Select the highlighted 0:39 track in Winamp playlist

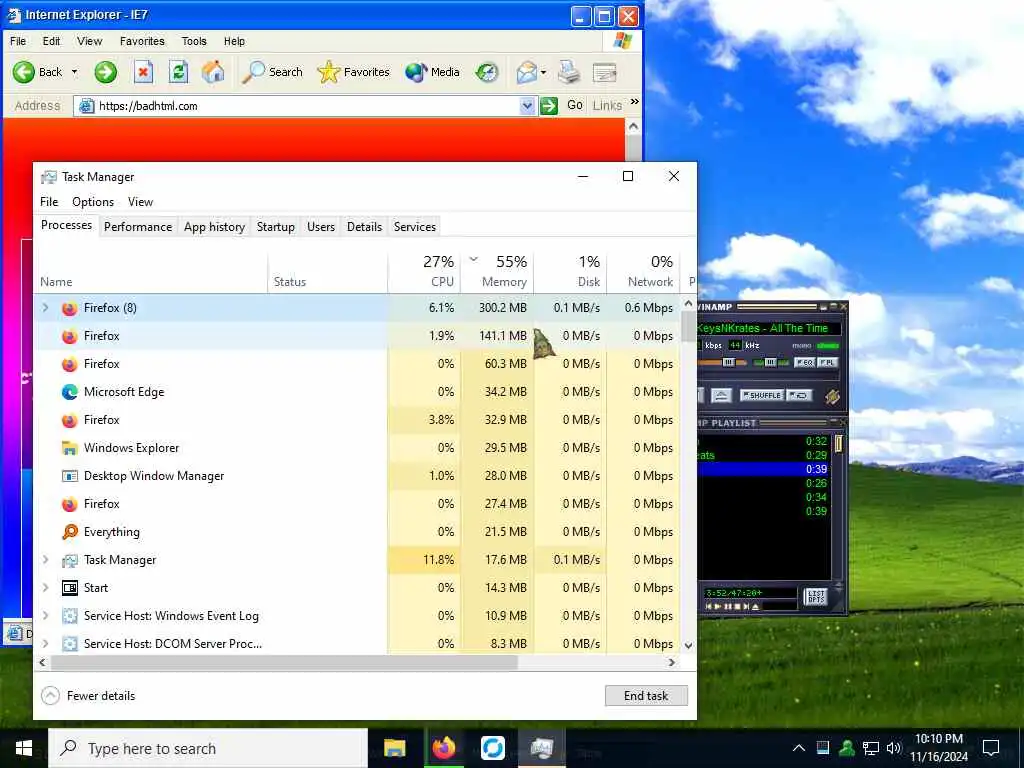click(763, 469)
